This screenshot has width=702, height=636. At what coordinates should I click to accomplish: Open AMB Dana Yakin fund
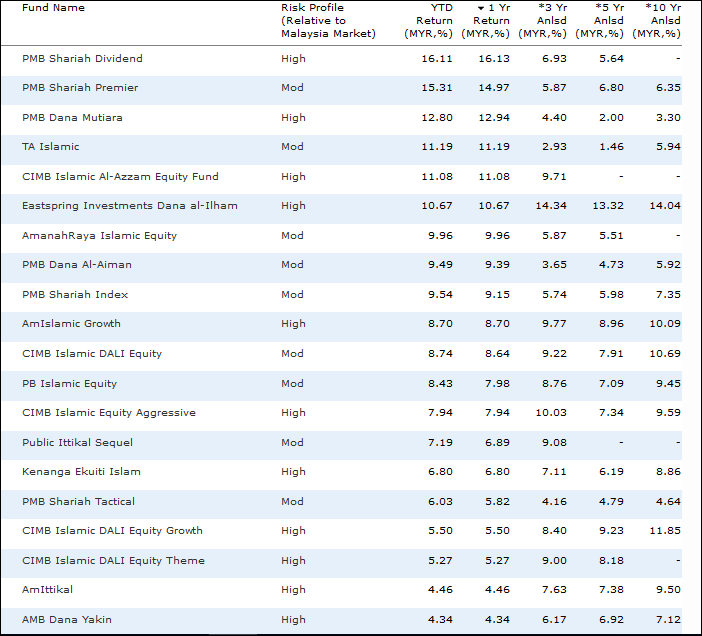click(x=67, y=620)
